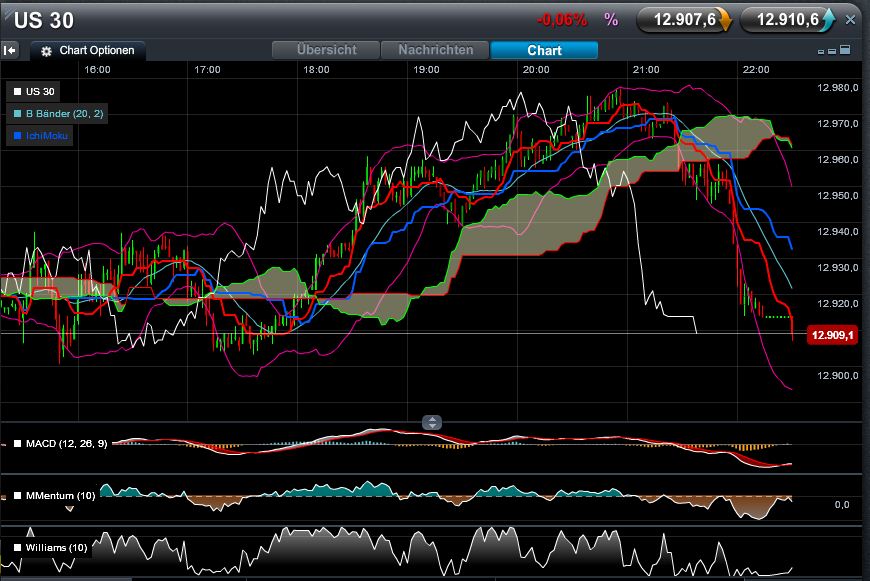Click the blue up arrow on buy price

coord(828,20)
